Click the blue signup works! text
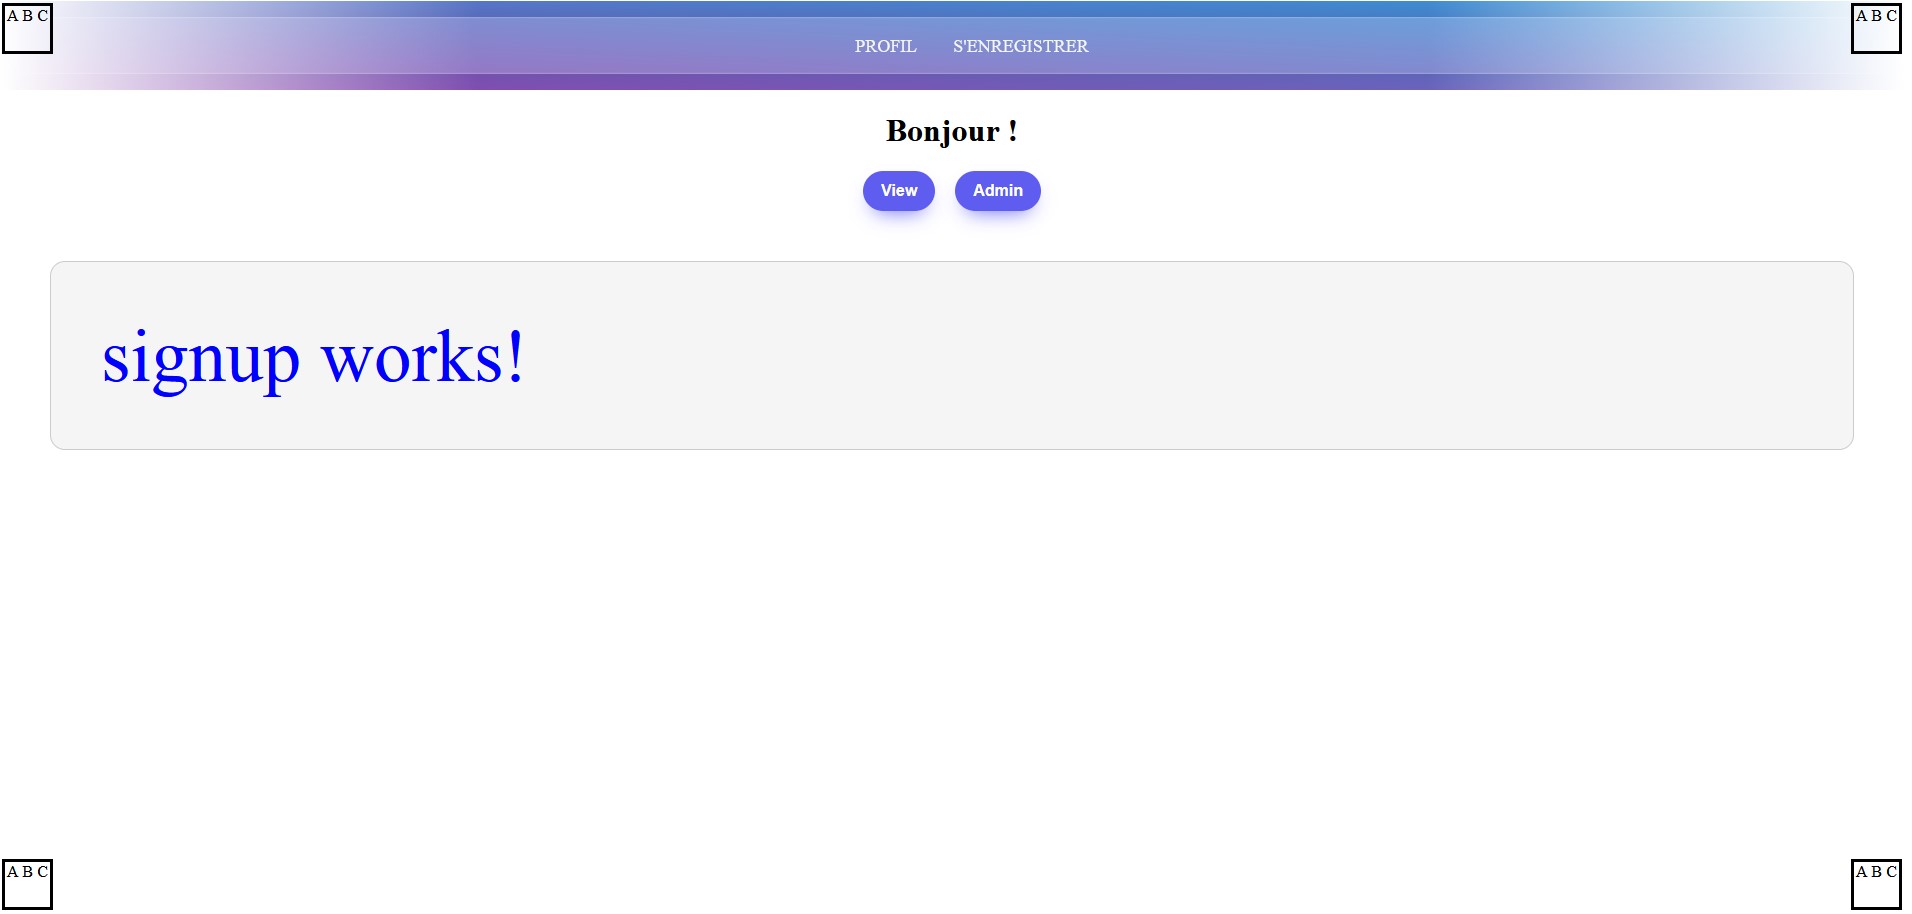Viewport: 1912px width, 914px height. click(313, 358)
